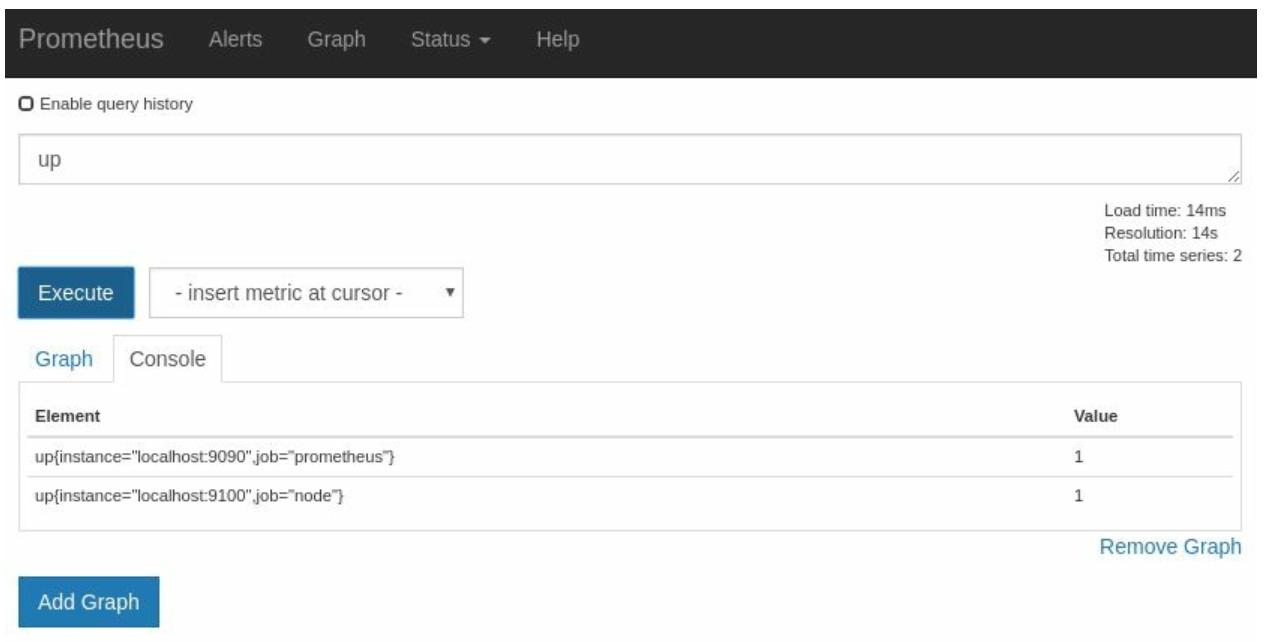Switch to the Graph tab
The height and width of the screenshot is (642, 1267).
pos(64,359)
